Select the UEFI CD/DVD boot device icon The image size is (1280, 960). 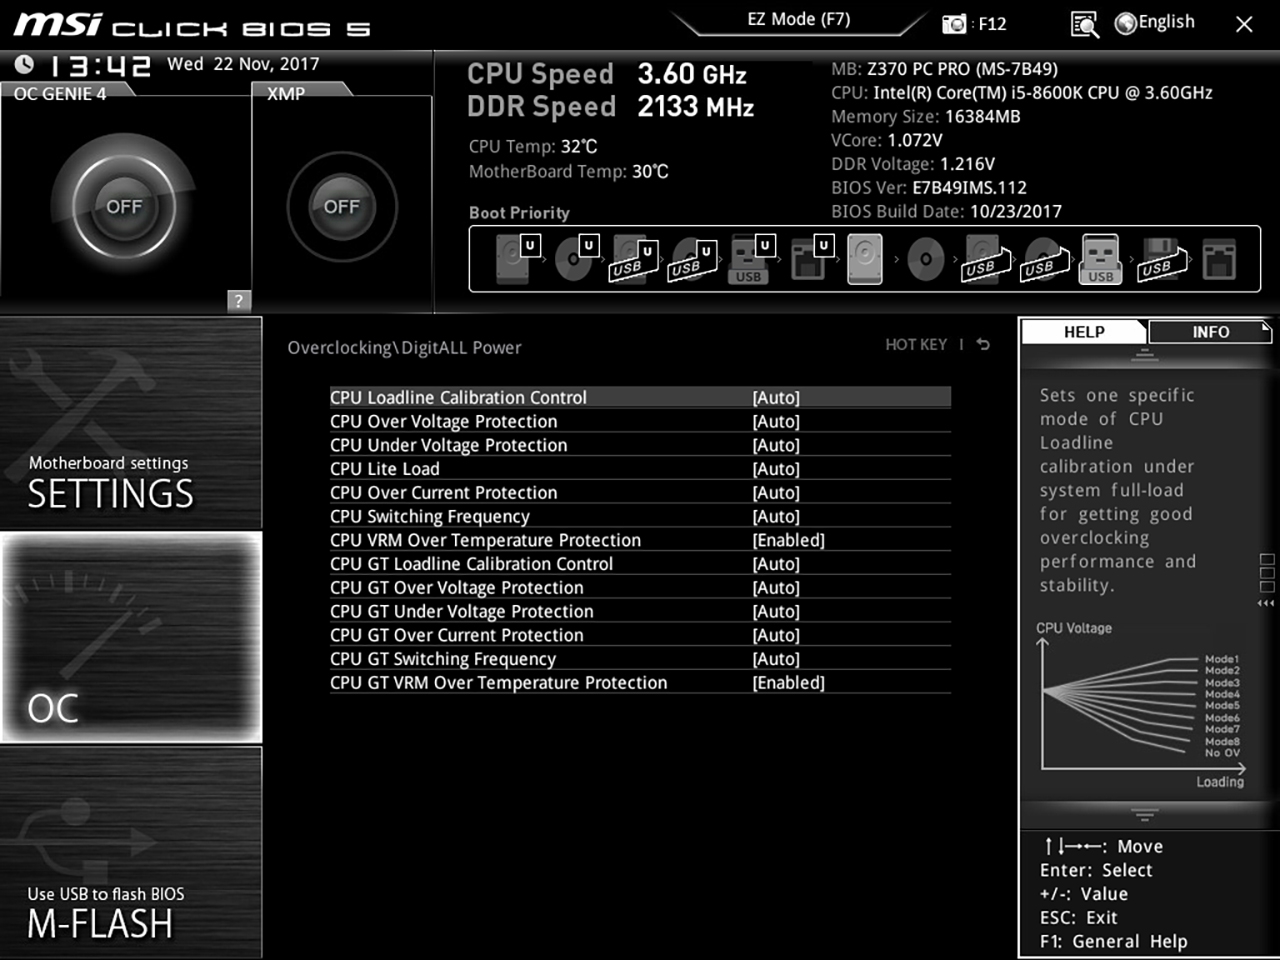[576, 259]
